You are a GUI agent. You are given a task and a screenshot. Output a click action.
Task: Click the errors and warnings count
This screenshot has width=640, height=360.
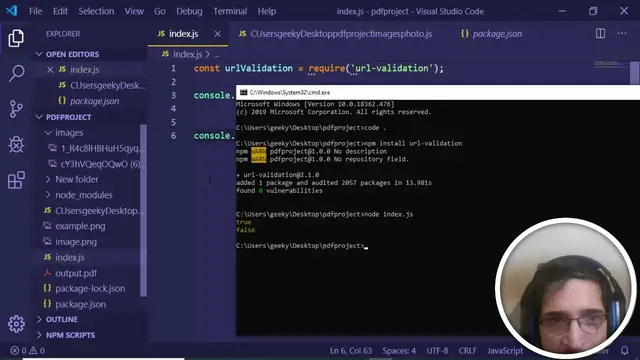click(x=28, y=350)
